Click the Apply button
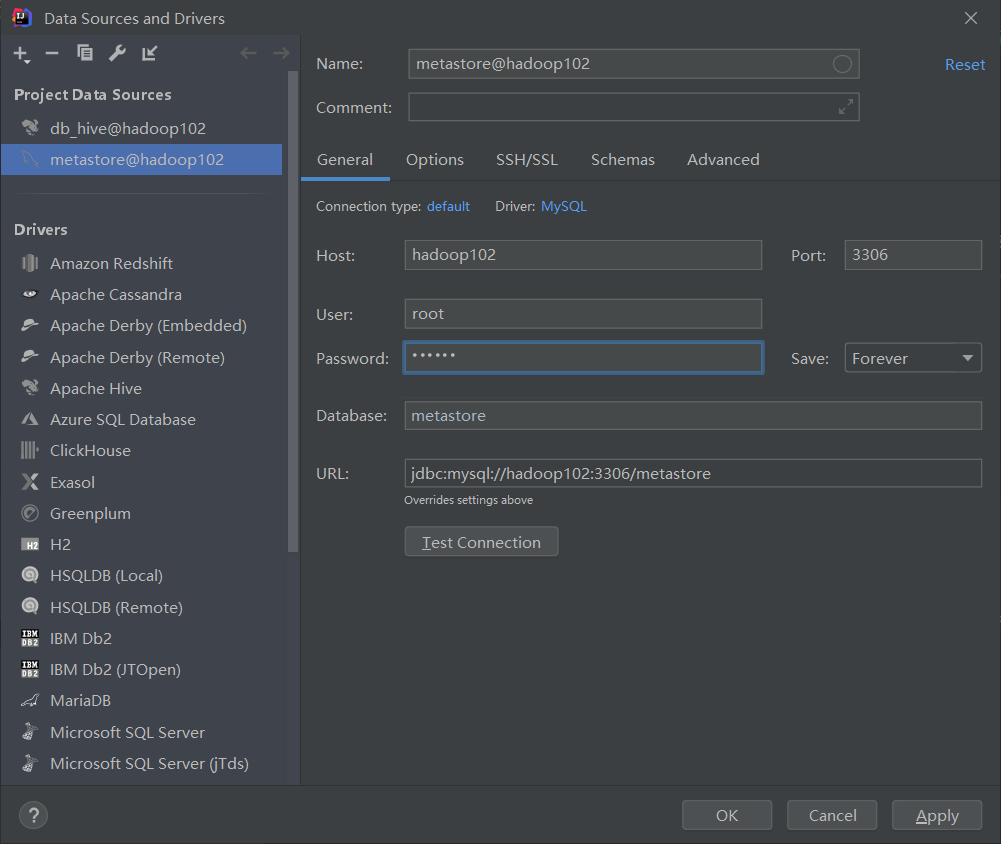This screenshot has width=1001, height=844. 937,815
